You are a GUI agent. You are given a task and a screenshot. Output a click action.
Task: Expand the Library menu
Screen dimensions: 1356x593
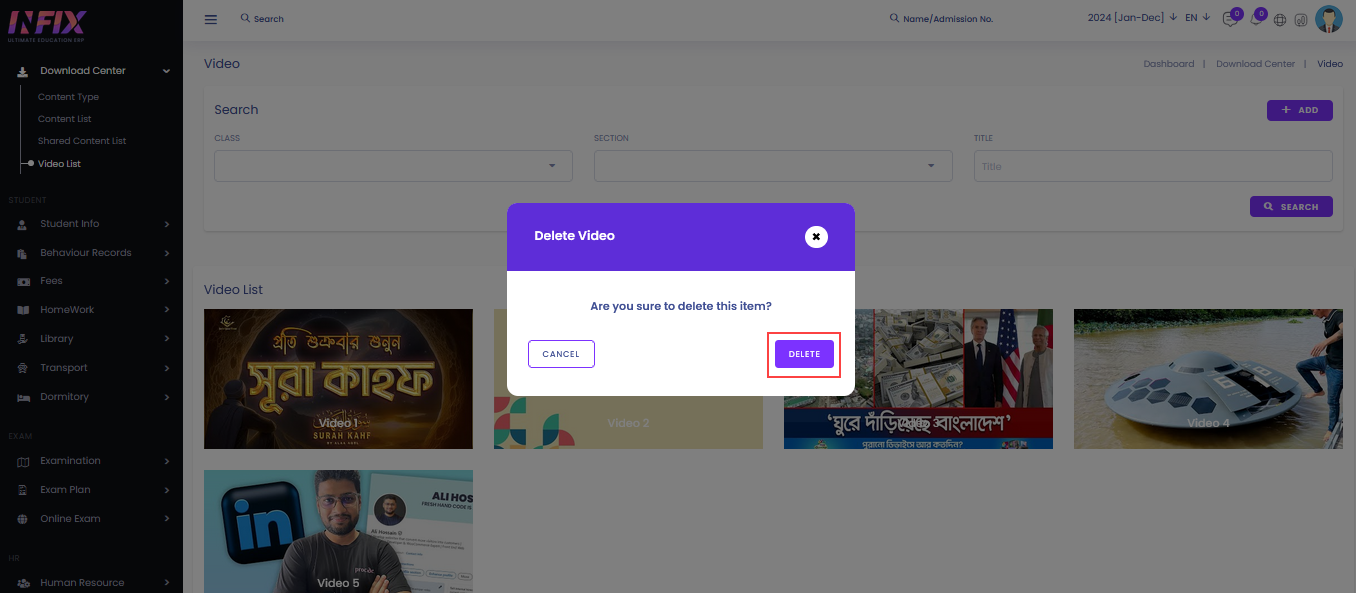click(x=91, y=339)
